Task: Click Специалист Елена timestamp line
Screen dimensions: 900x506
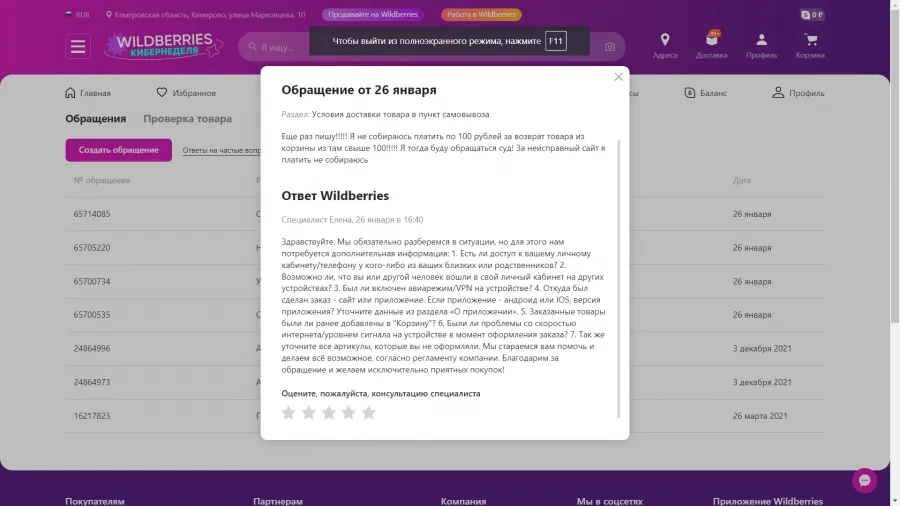Action: coord(352,220)
